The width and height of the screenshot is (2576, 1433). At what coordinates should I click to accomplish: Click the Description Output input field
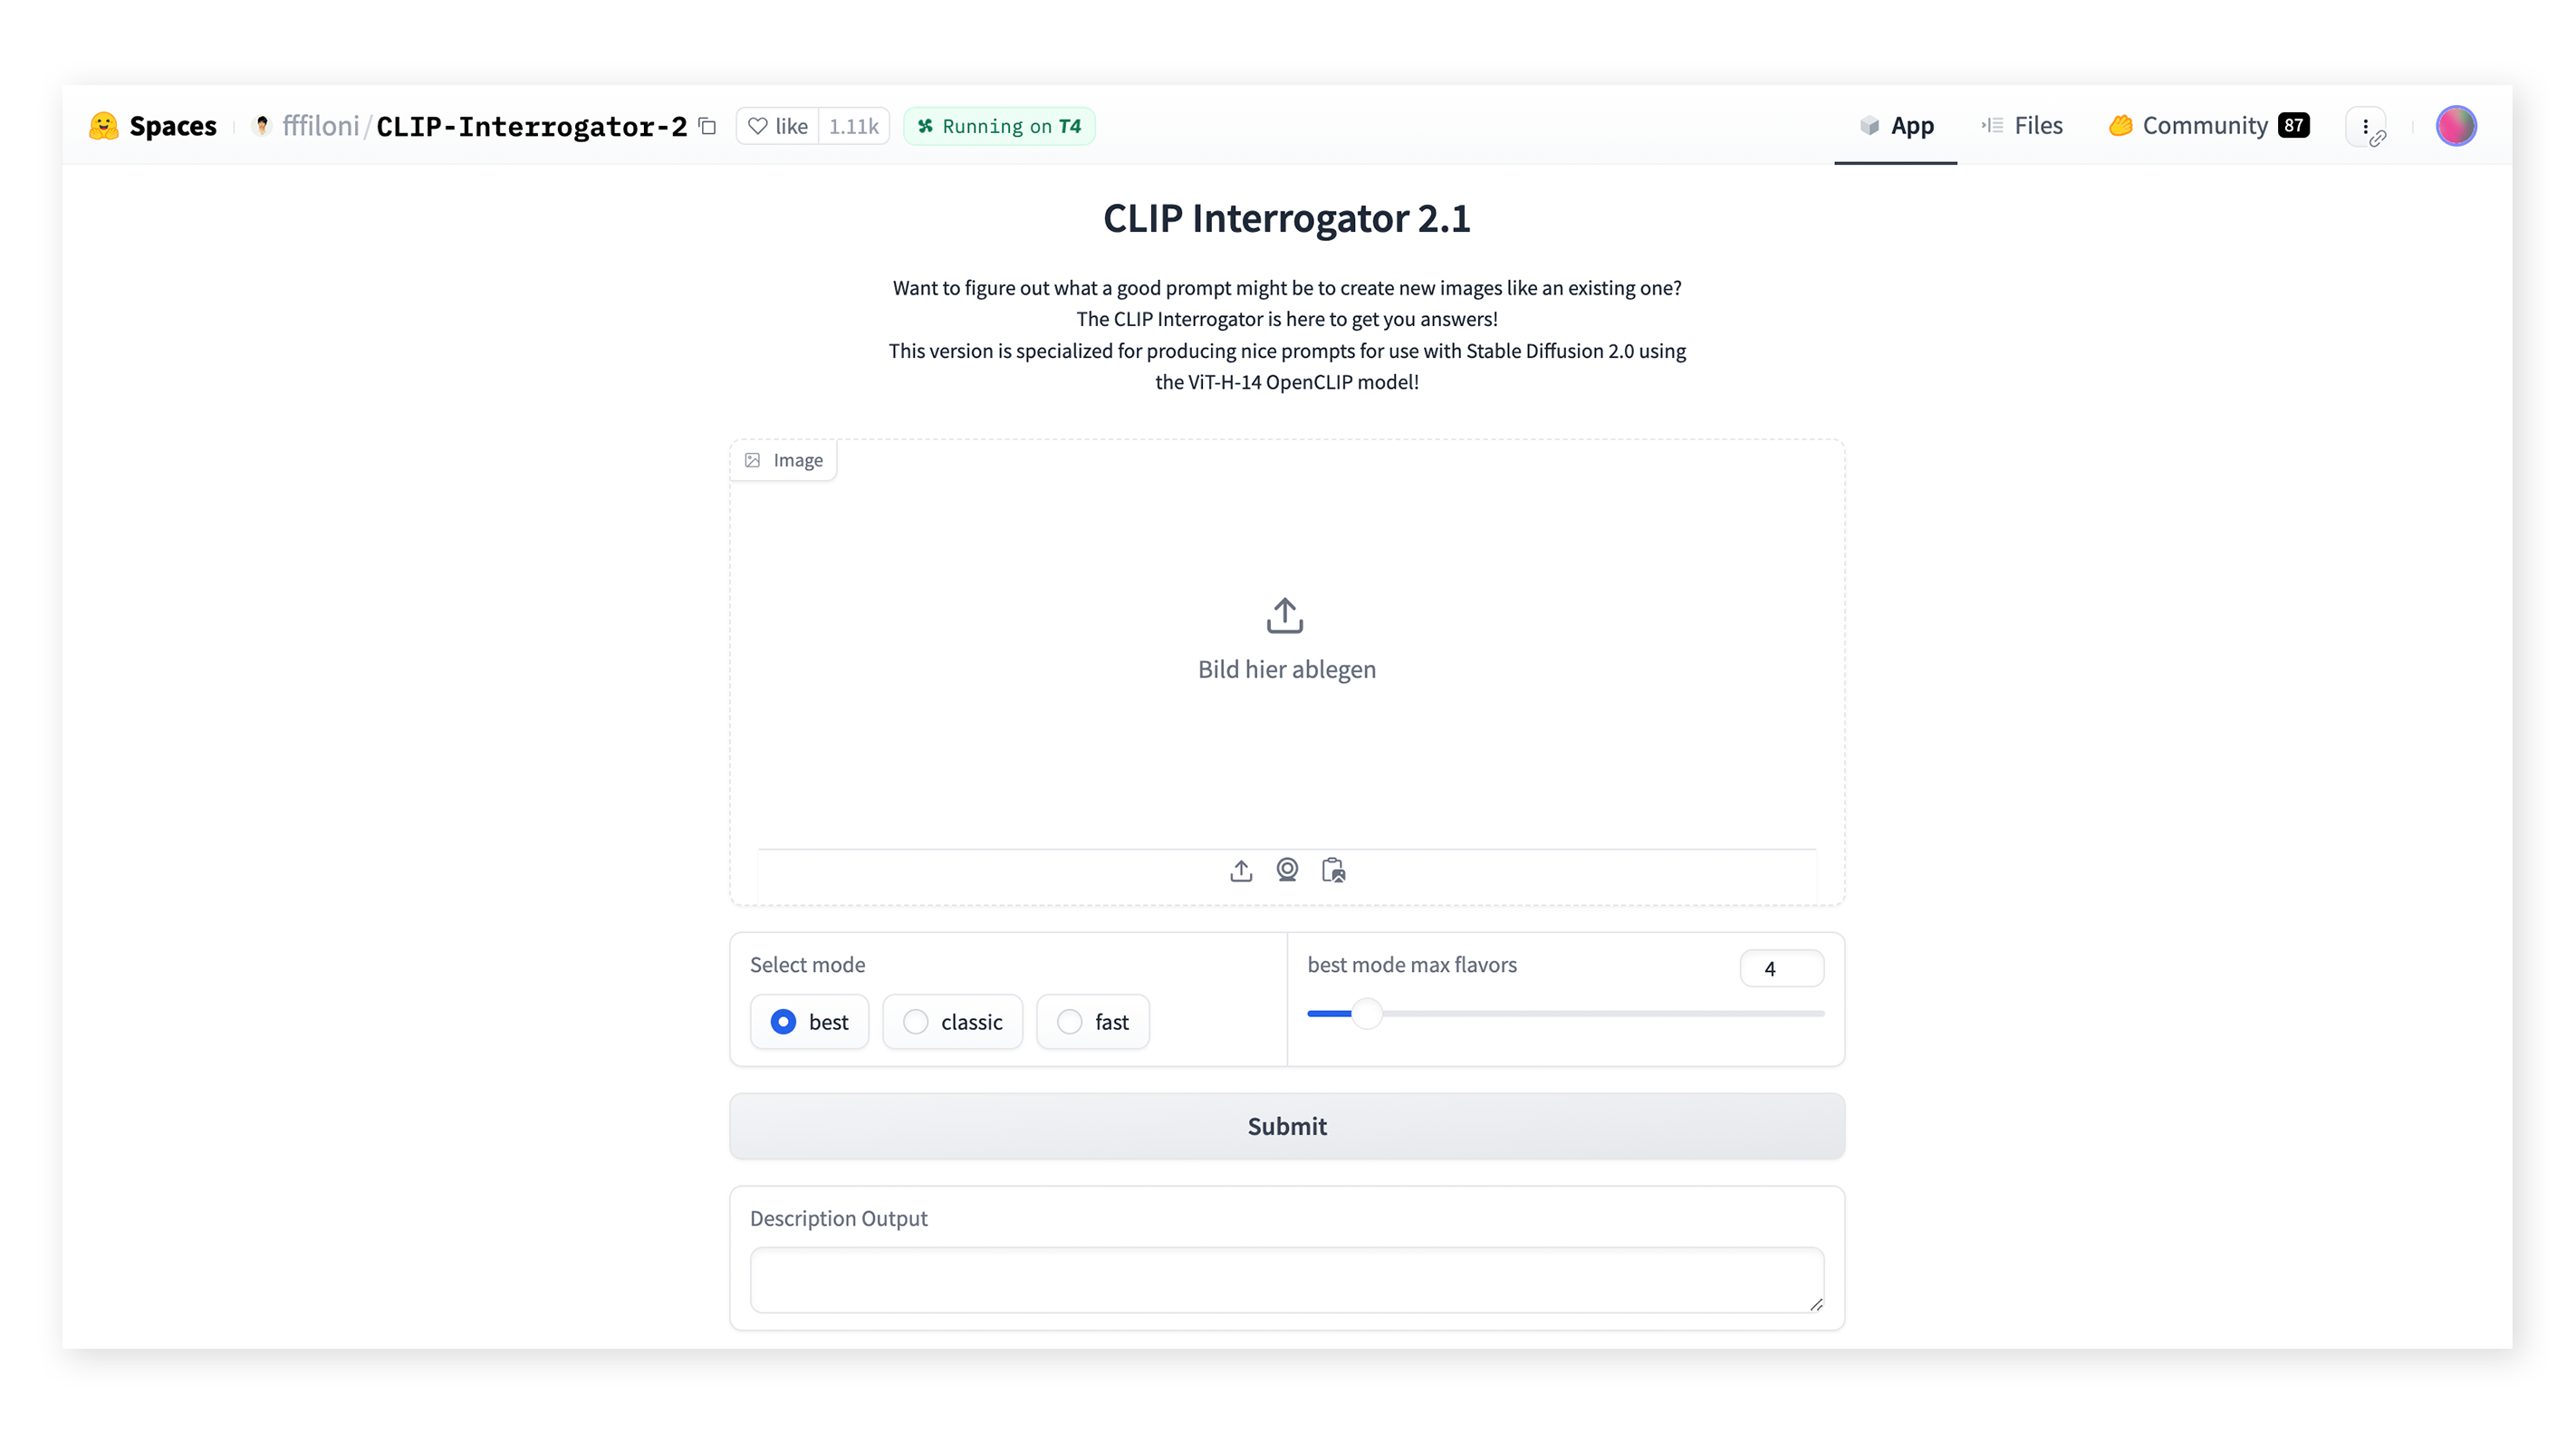pyautogui.click(x=1286, y=1279)
